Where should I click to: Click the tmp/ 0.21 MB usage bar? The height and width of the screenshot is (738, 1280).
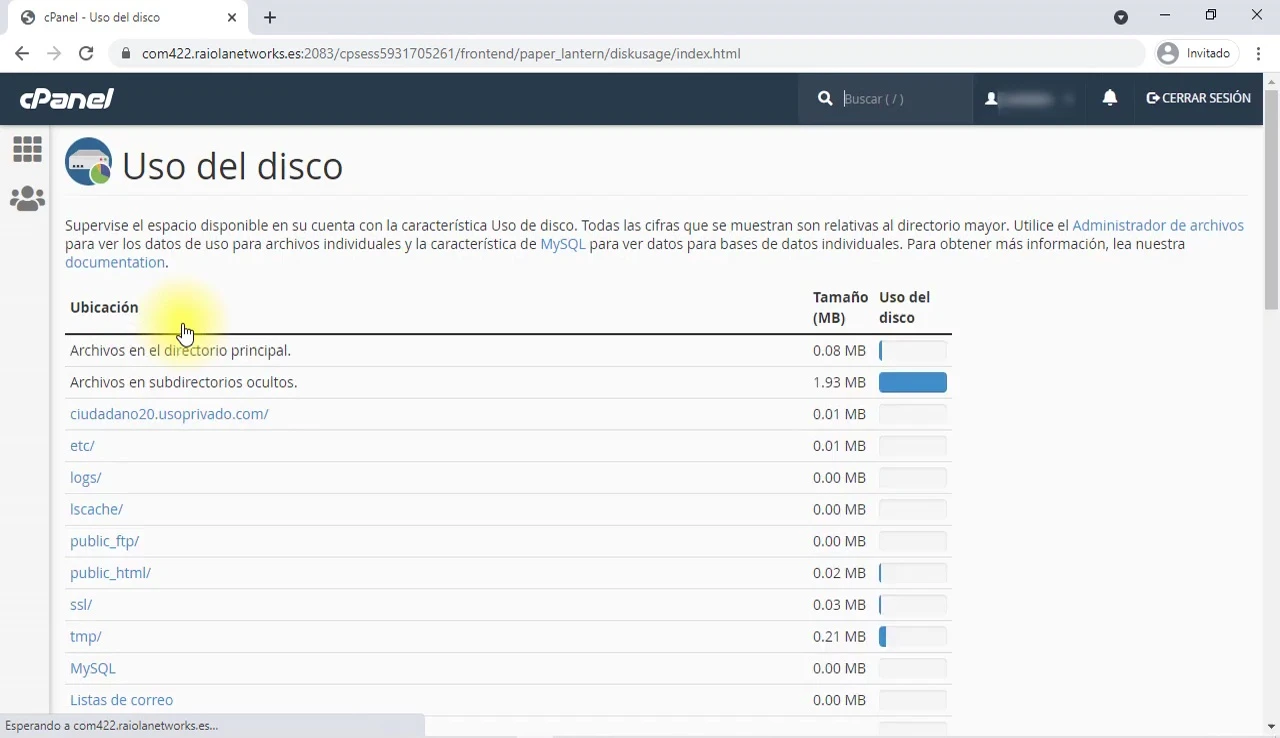pos(913,636)
